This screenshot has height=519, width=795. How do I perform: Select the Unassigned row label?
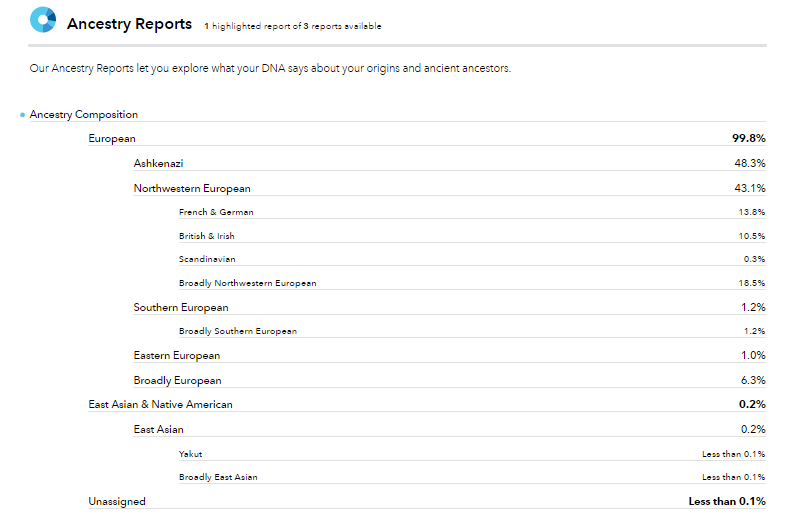pos(117,502)
